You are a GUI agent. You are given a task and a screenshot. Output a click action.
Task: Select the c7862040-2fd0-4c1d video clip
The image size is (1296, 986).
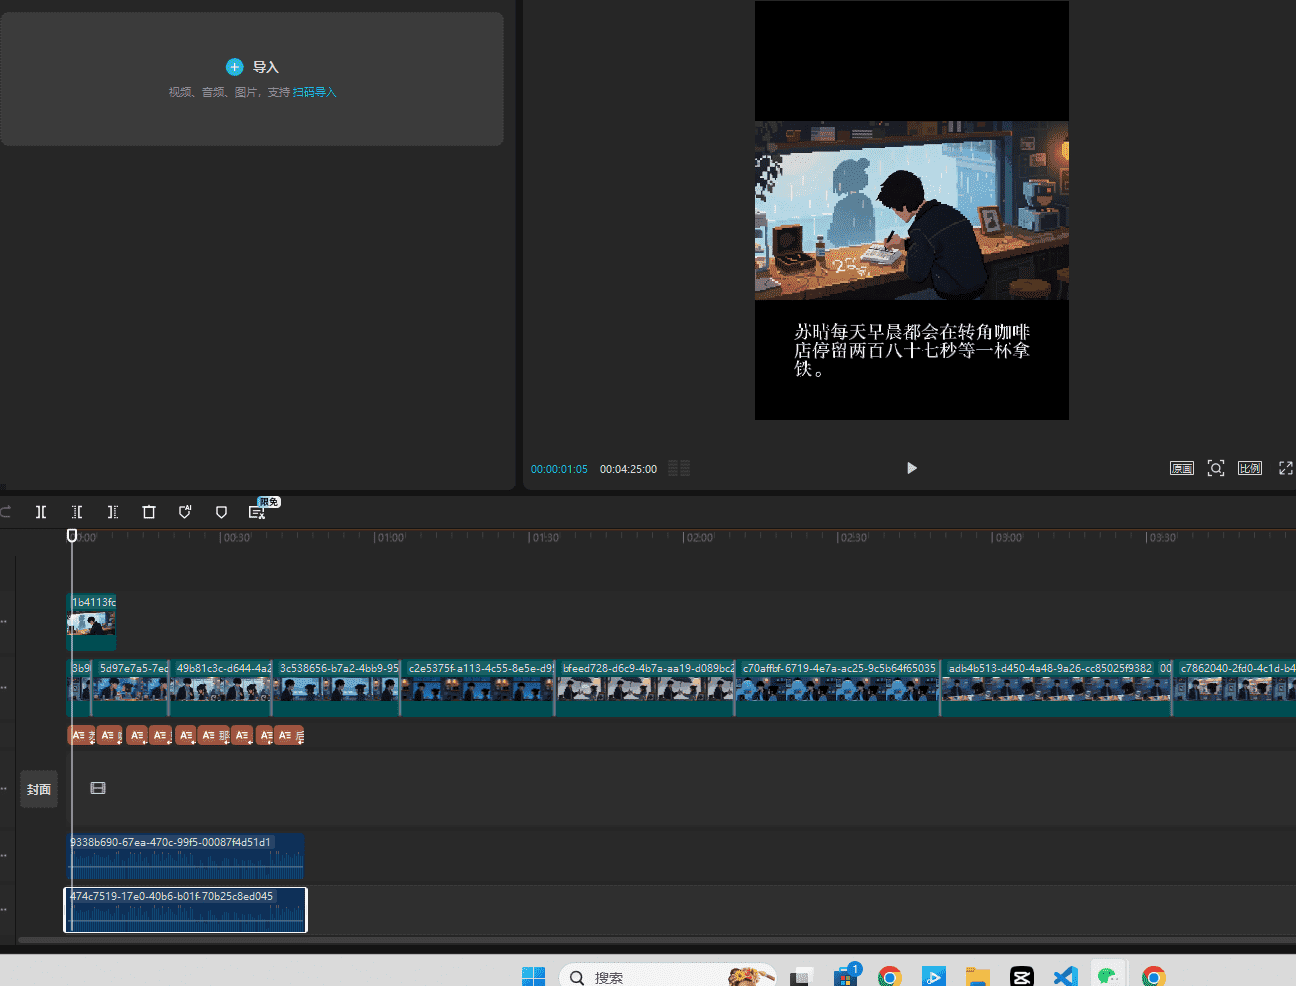1235,688
